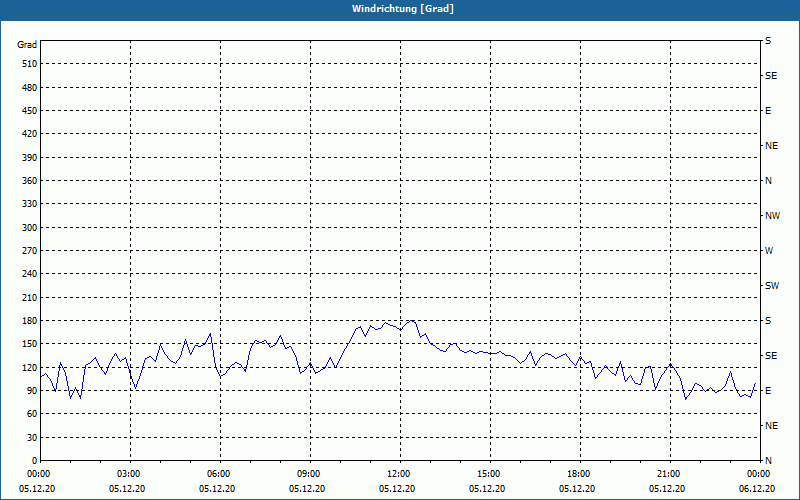Click the 06:00 time axis label
Image resolution: width=800 pixels, height=500 pixels.
(220, 474)
